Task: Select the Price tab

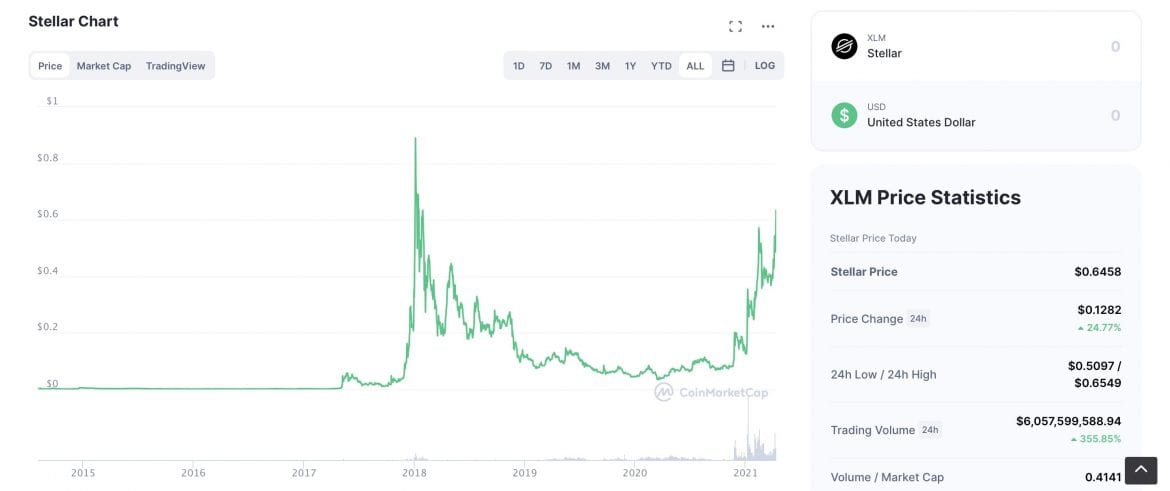Action: coord(50,66)
